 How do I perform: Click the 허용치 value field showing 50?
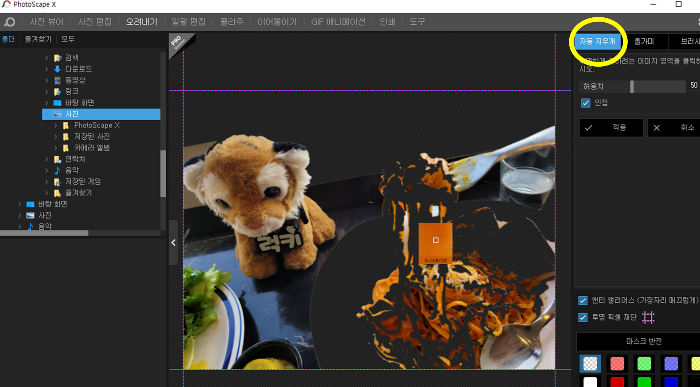[694, 85]
